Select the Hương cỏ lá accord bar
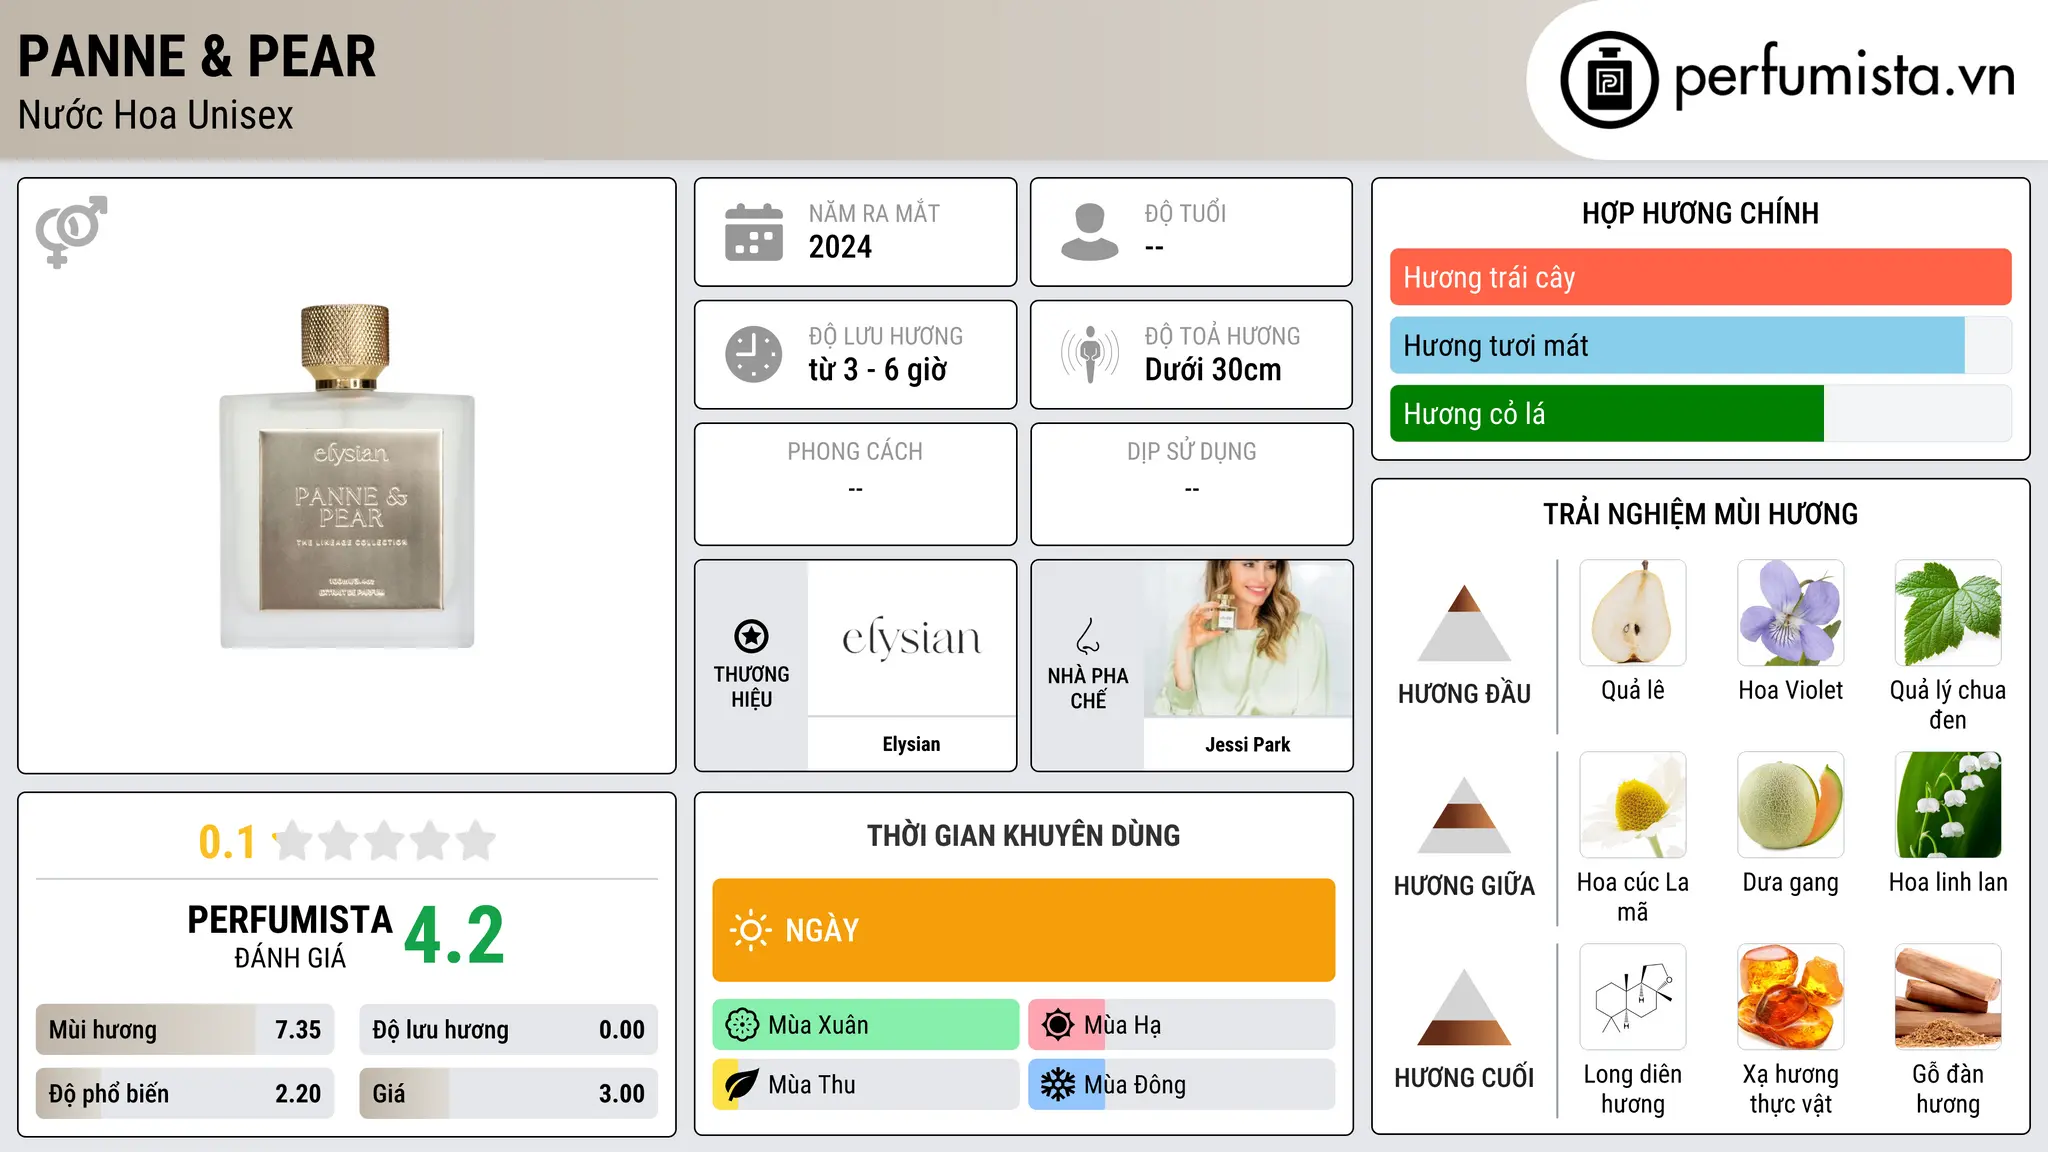Viewport: 2048px width, 1152px height. (x=1700, y=413)
